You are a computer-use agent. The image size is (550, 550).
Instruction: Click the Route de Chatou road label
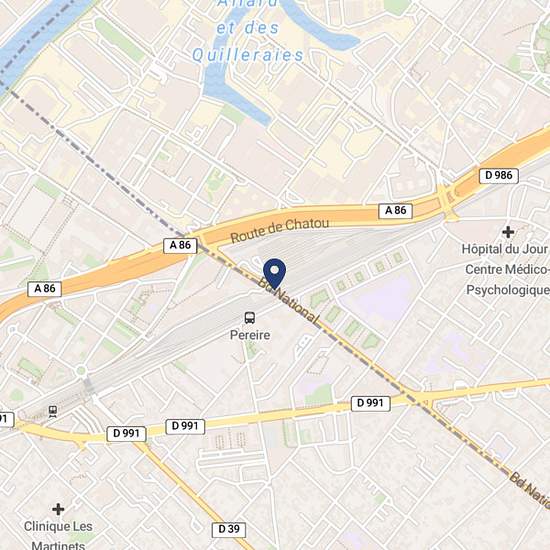point(280,230)
